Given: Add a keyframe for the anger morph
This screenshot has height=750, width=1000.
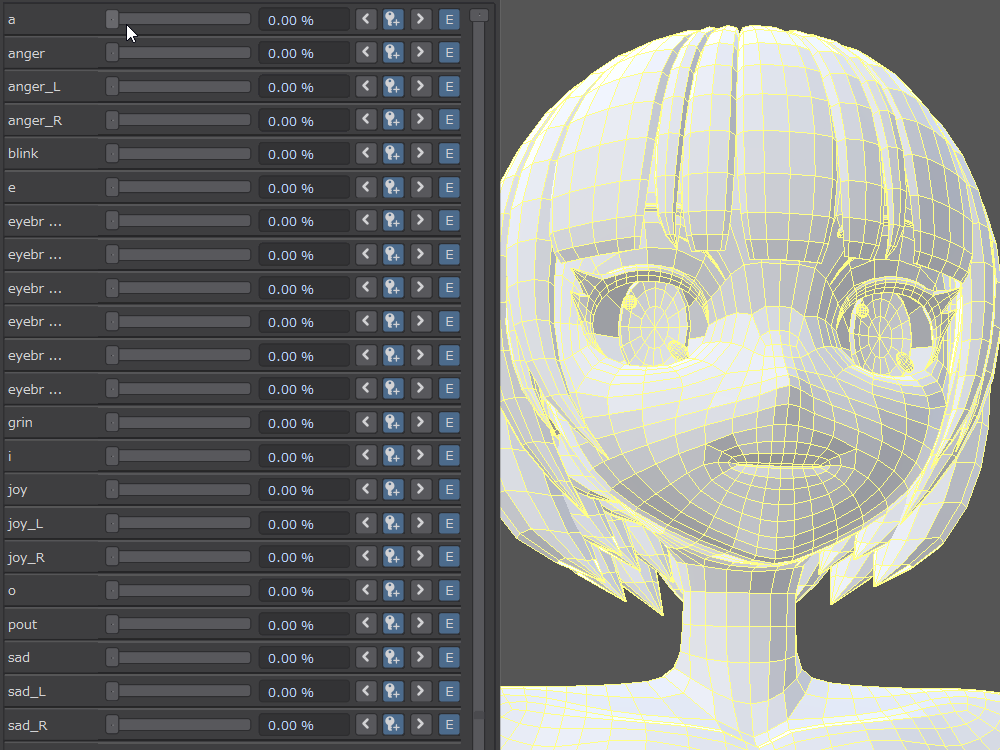Looking at the screenshot, I should (x=393, y=53).
